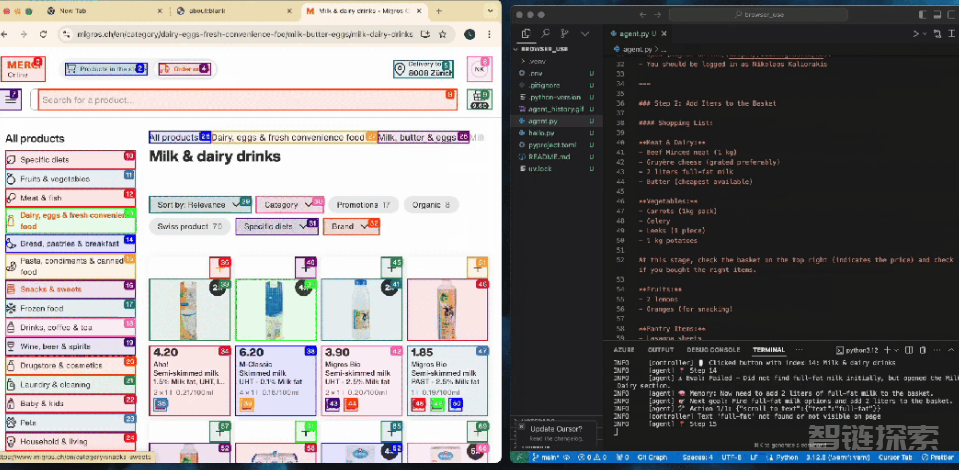The width and height of the screenshot is (959, 470).
Task: Split the terminal panel
Action: click(x=909, y=350)
